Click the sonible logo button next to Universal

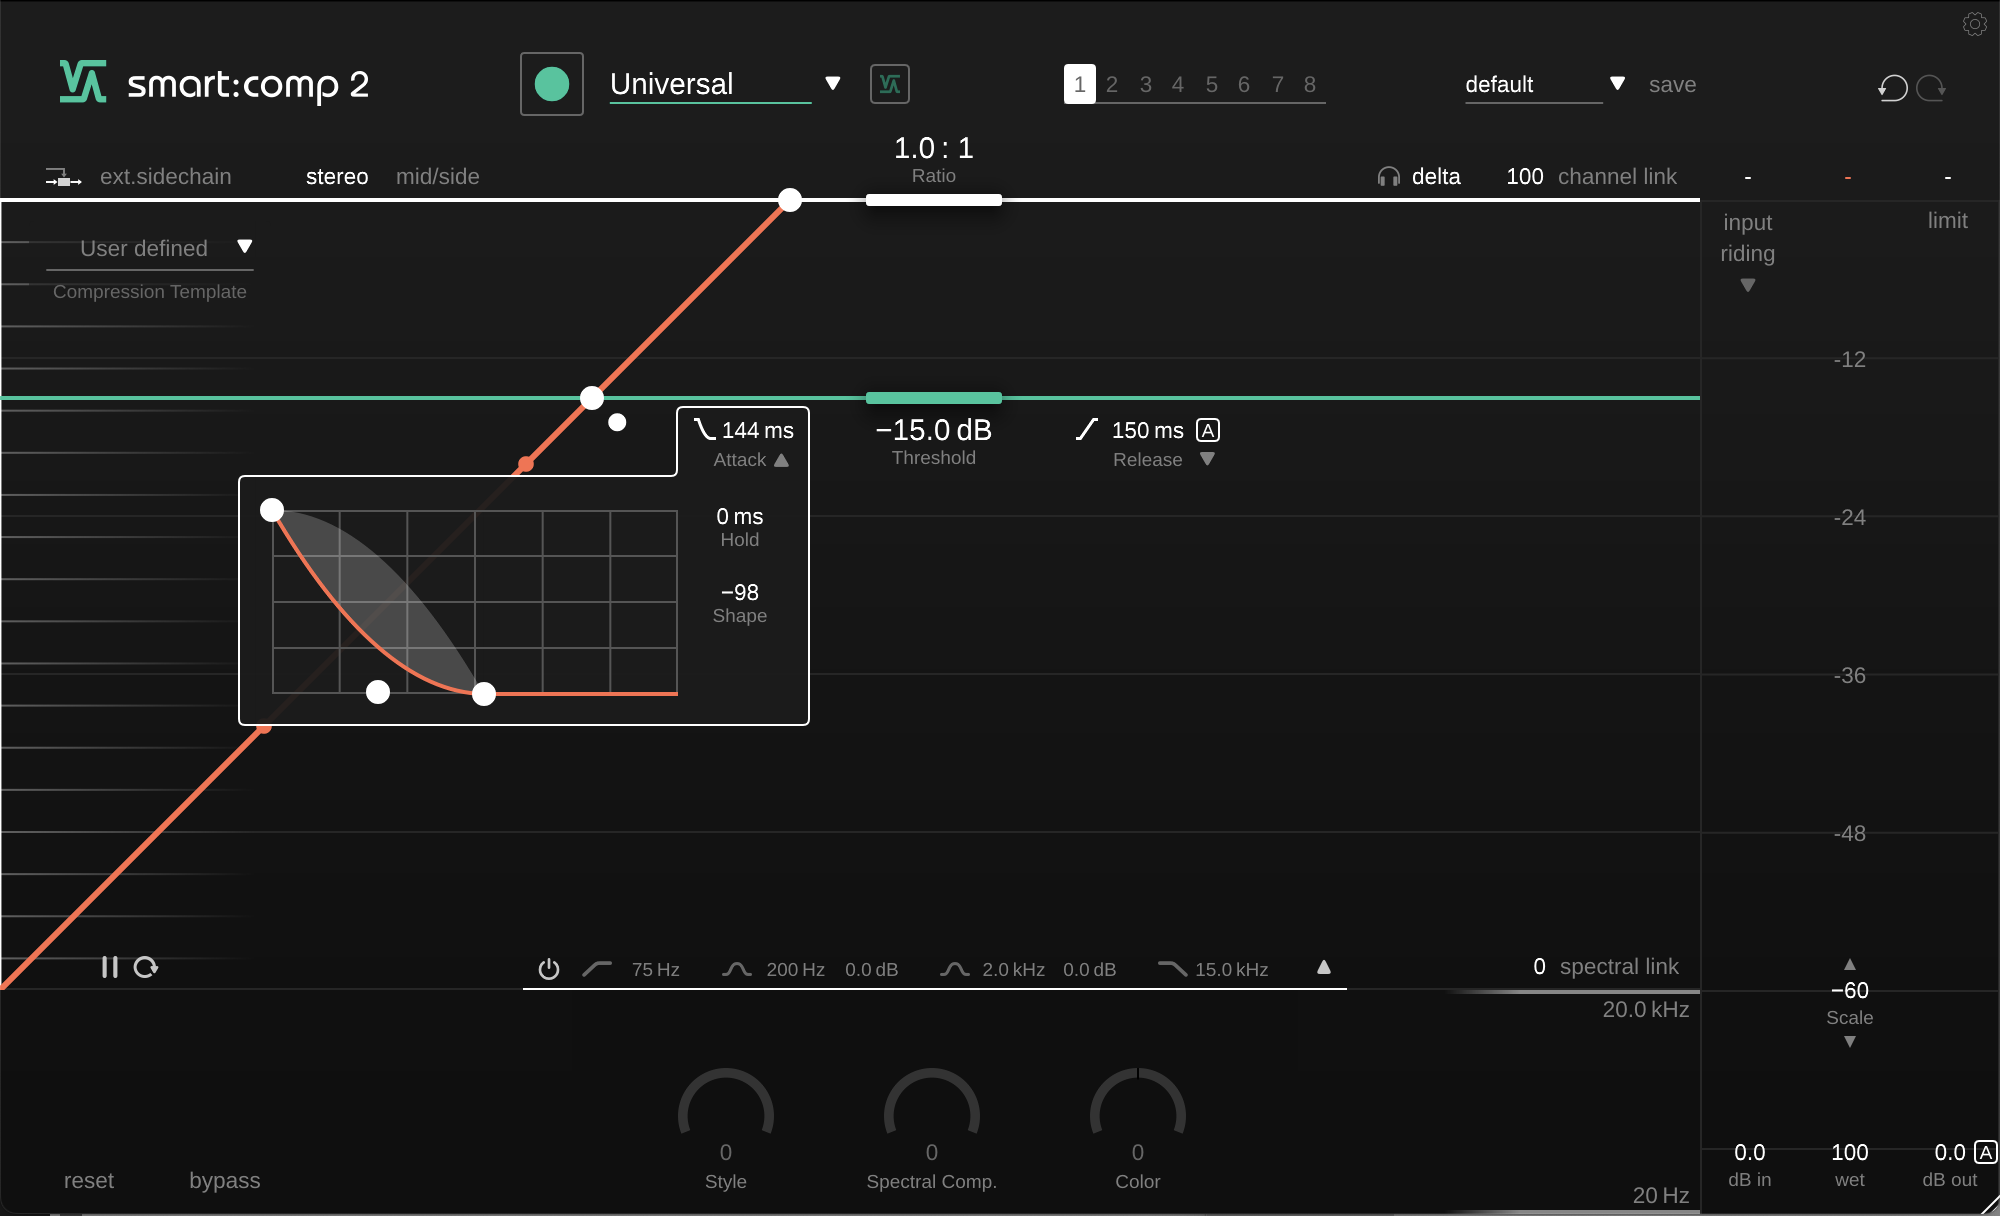point(889,84)
